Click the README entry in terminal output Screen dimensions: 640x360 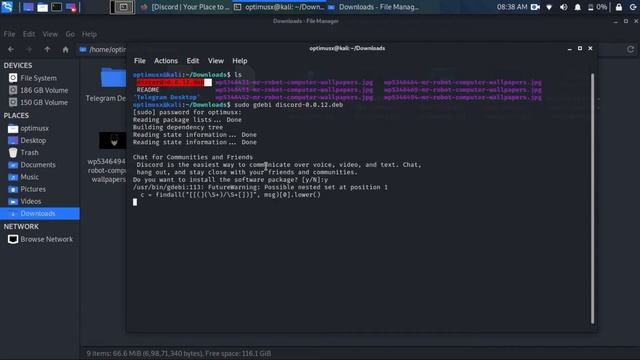148,90
